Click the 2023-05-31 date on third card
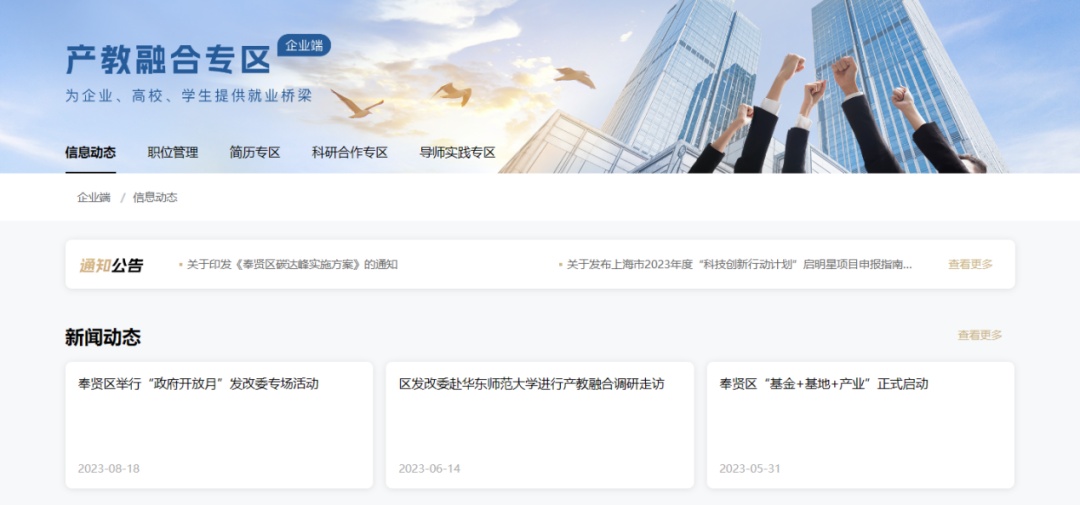The image size is (1080, 505). pyautogui.click(x=750, y=468)
